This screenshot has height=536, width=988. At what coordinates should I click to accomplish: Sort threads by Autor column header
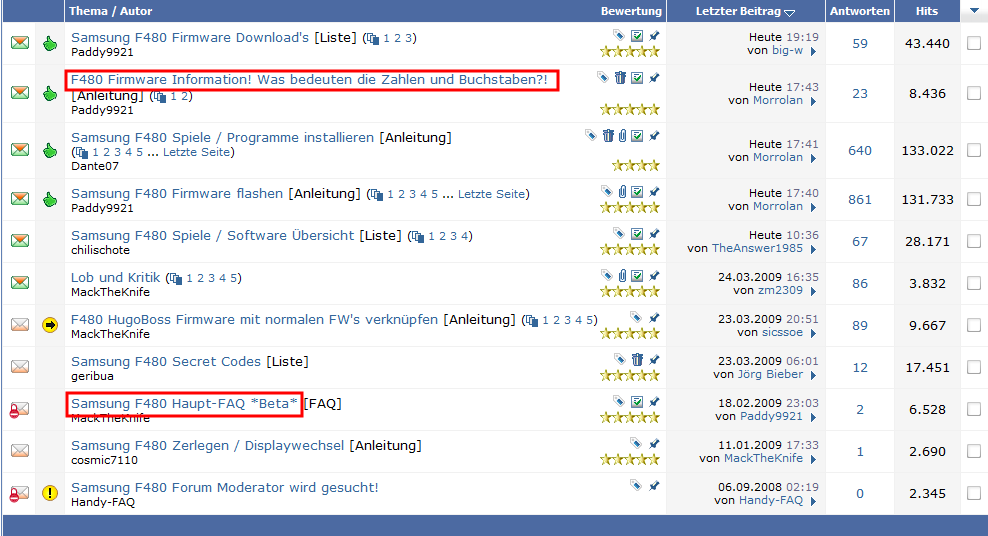pyautogui.click(x=136, y=11)
